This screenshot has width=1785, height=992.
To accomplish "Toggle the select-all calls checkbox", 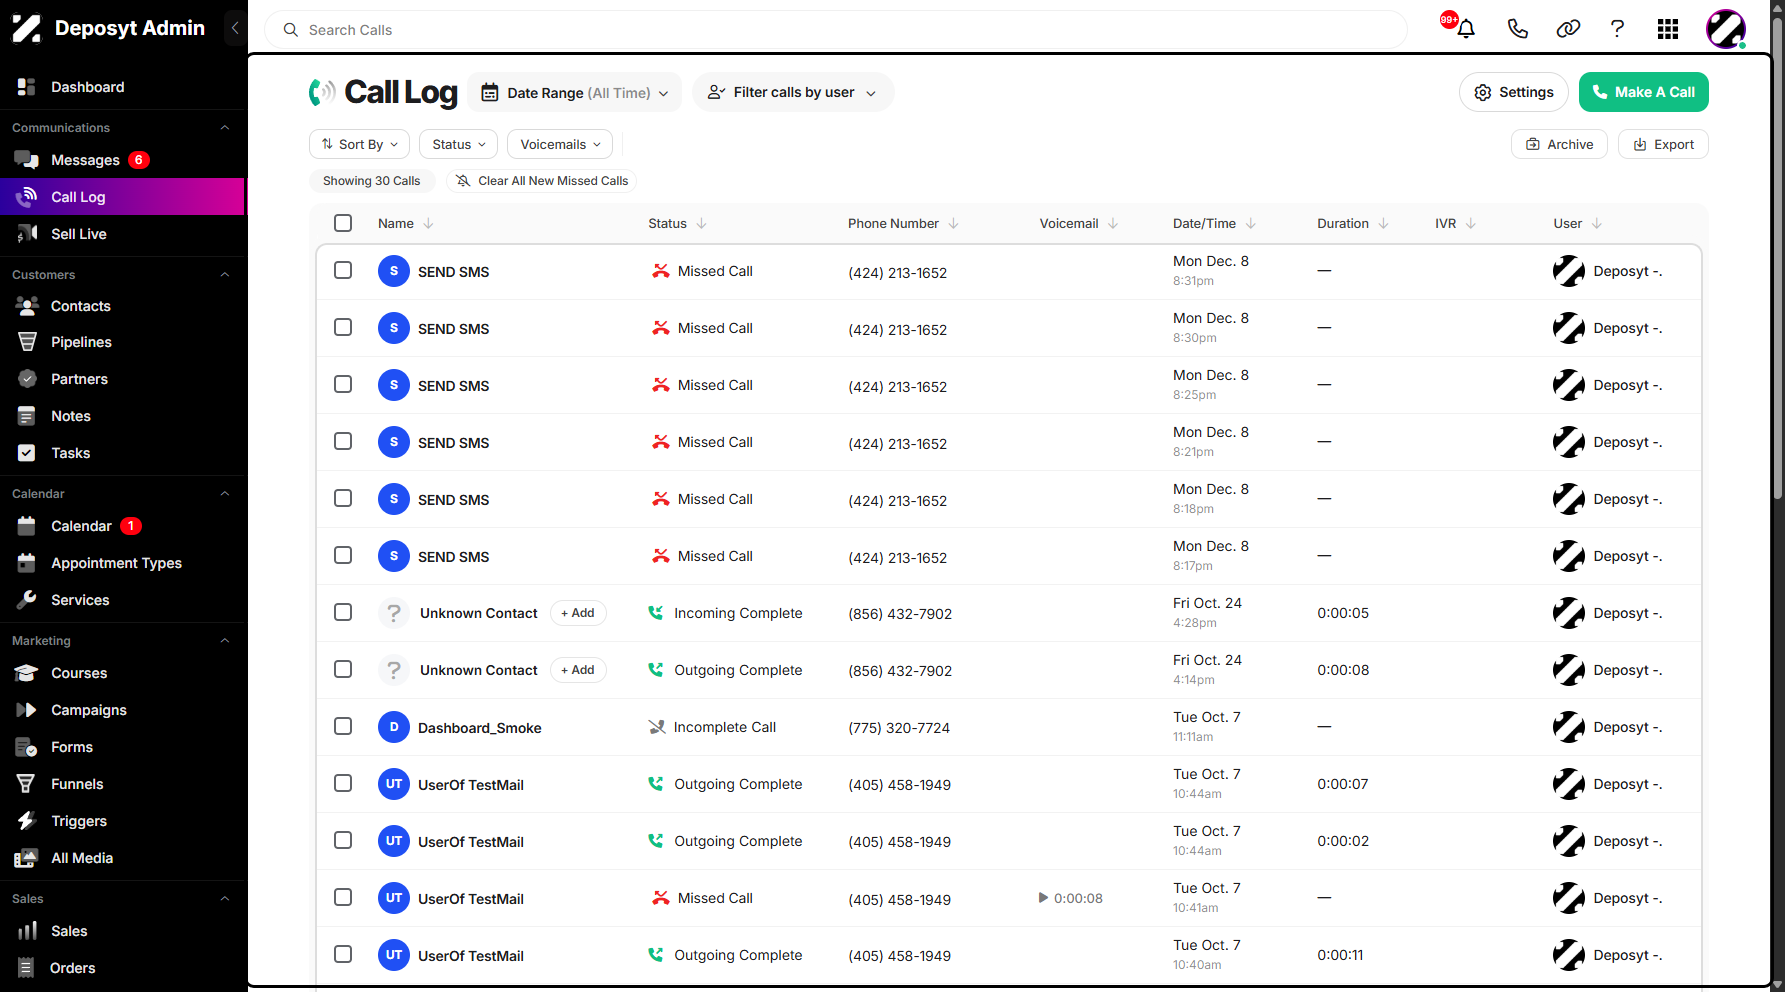I will (343, 223).
